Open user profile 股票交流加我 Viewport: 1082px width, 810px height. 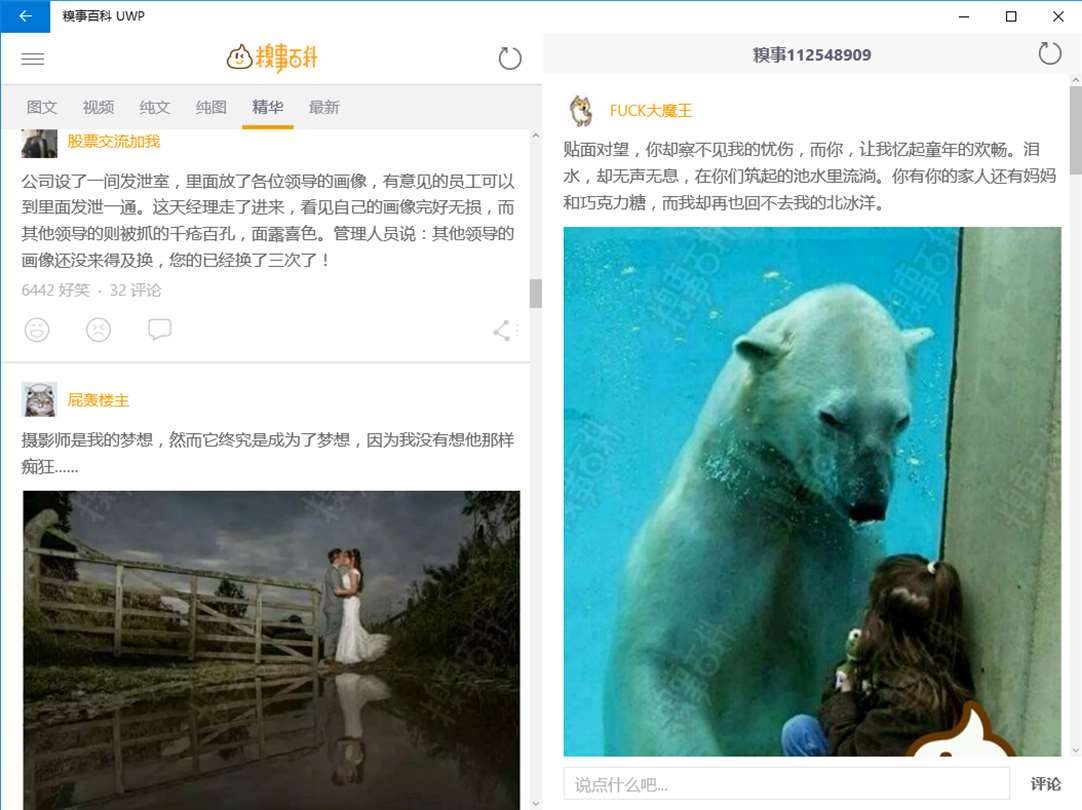tap(113, 141)
